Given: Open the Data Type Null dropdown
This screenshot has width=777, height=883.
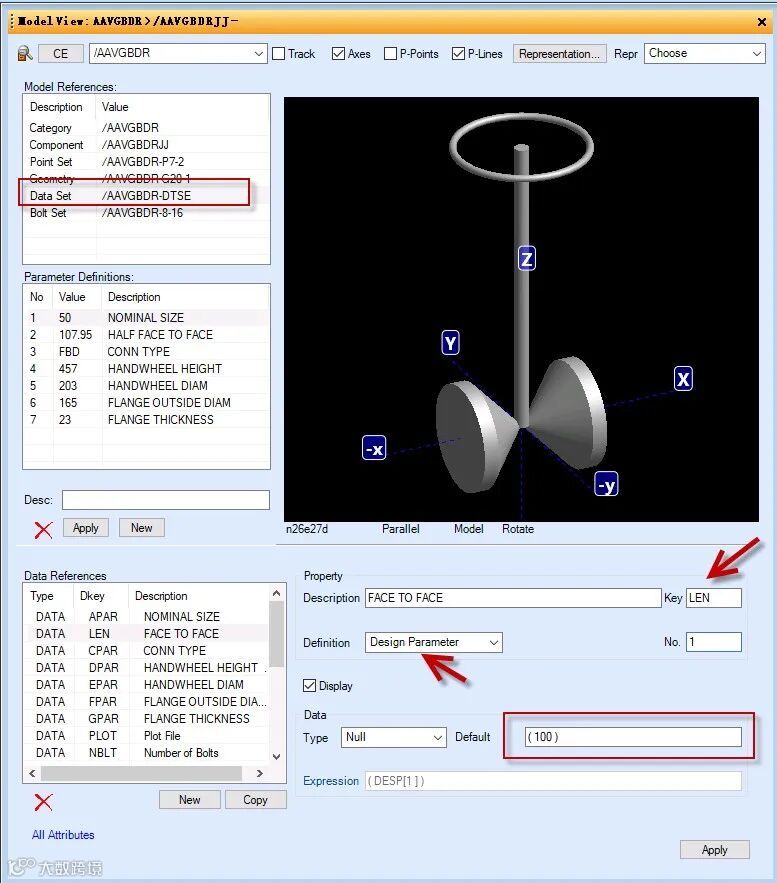Looking at the screenshot, I should [x=437, y=737].
